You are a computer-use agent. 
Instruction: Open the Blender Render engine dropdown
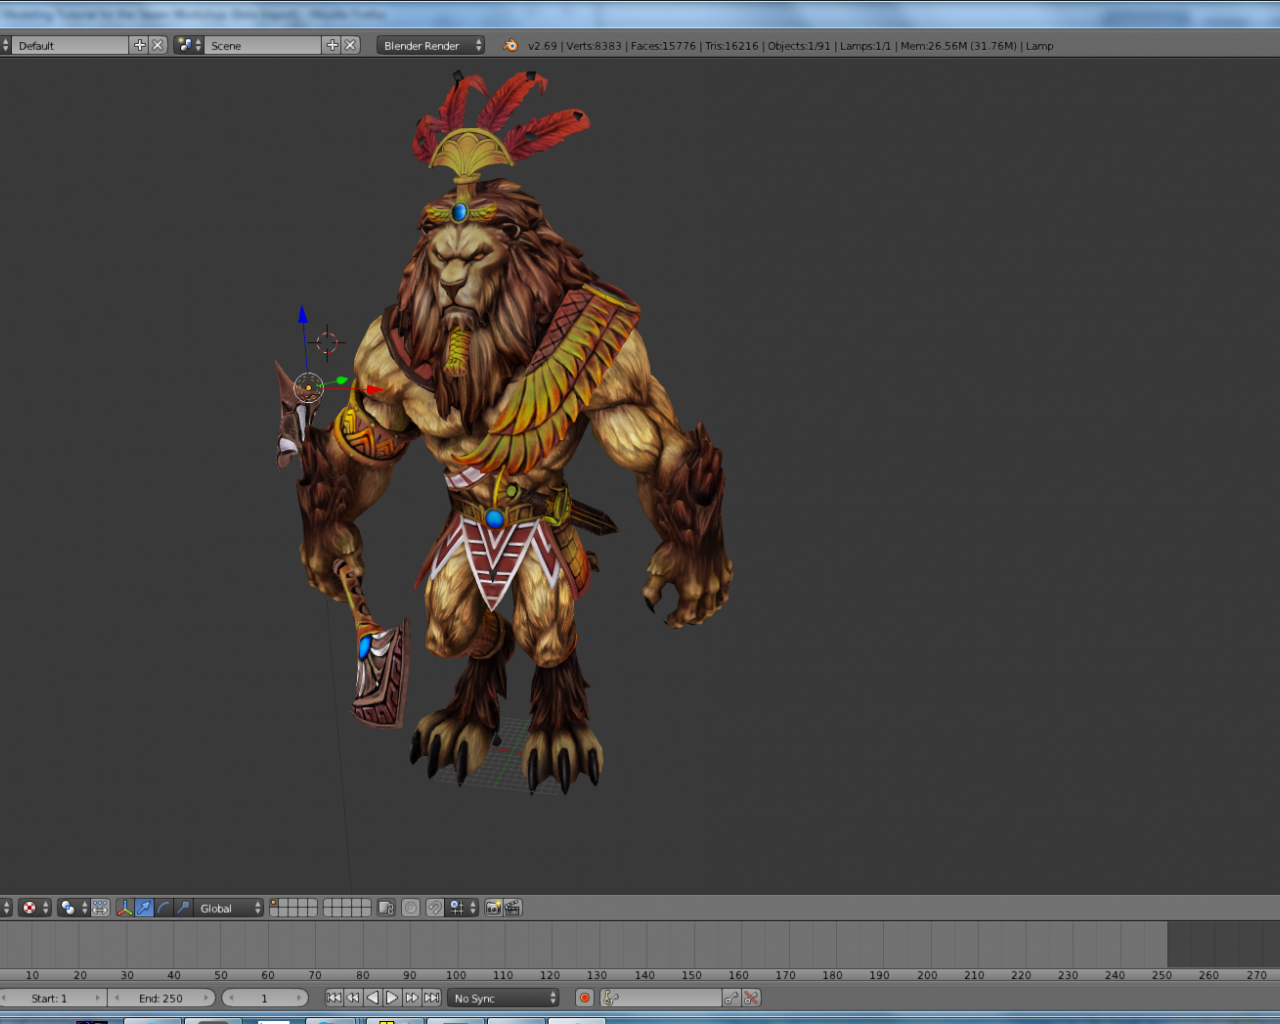click(x=430, y=45)
